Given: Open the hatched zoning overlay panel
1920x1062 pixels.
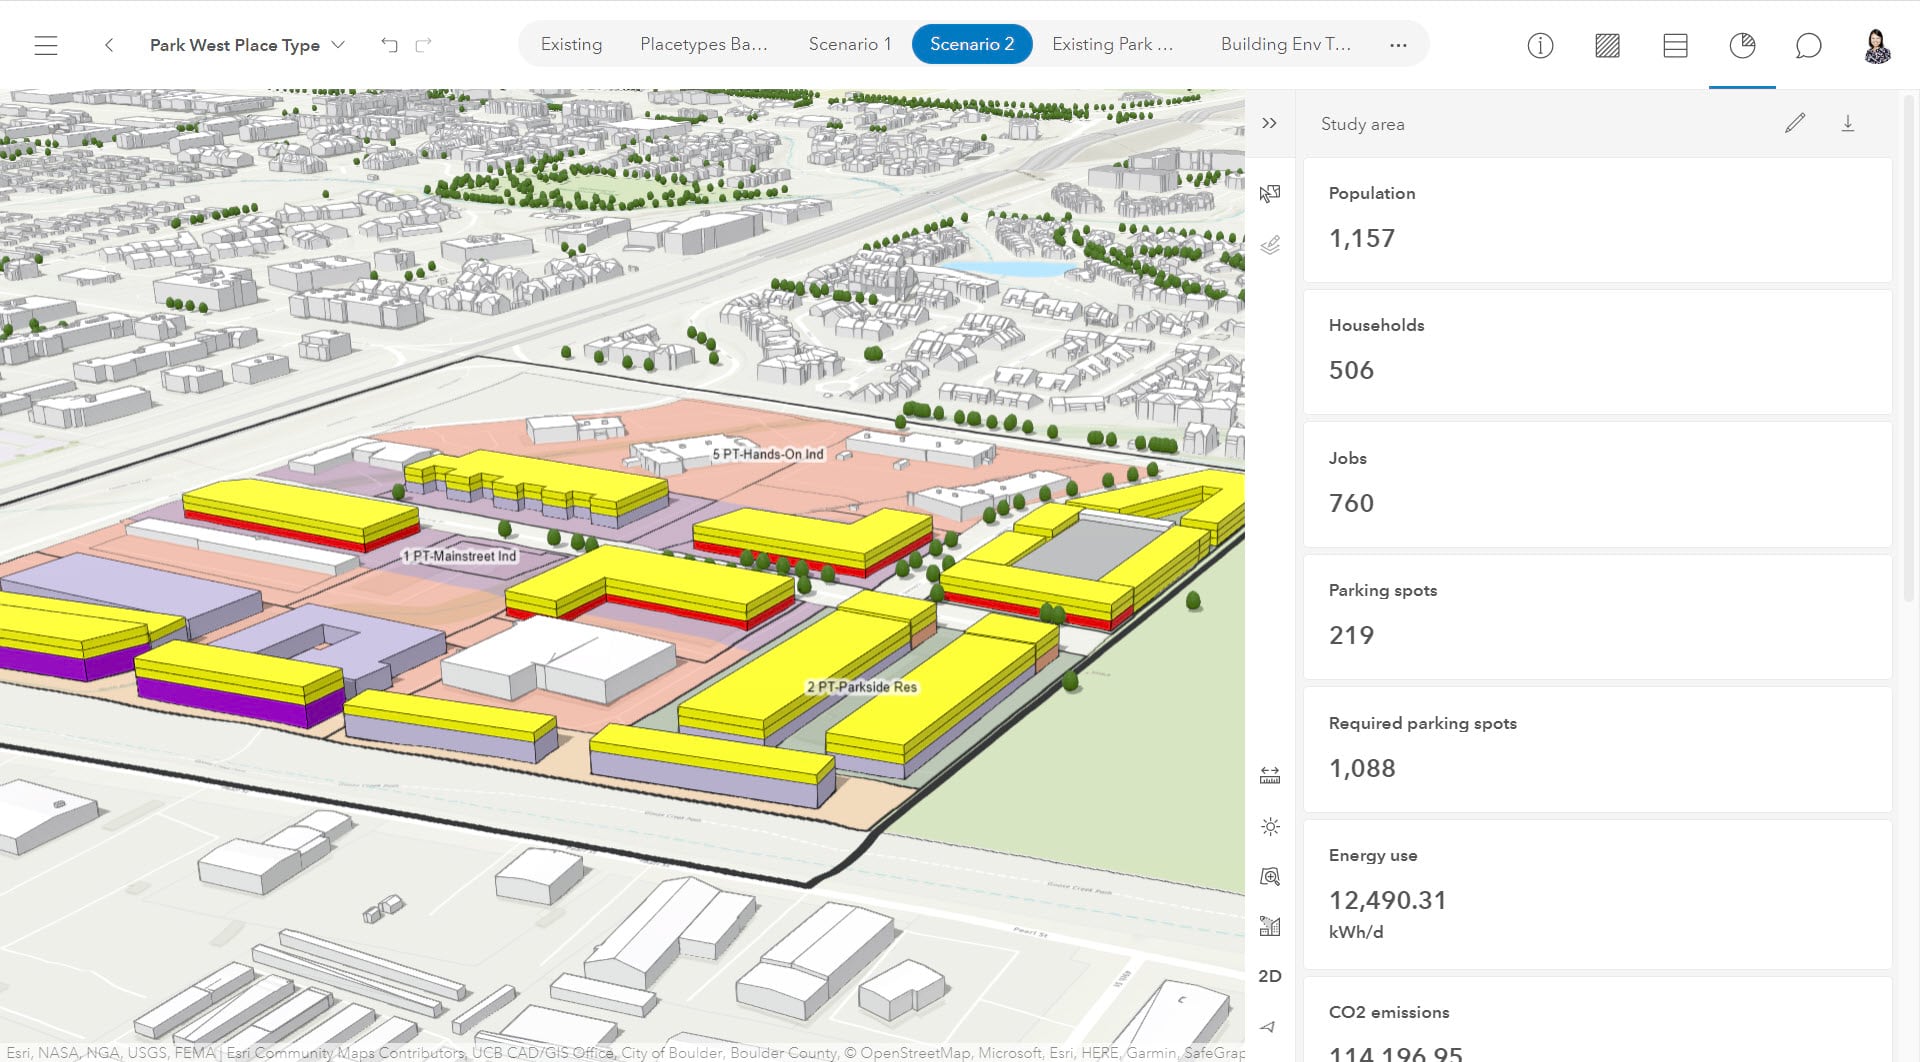Looking at the screenshot, I should 1607,46.
